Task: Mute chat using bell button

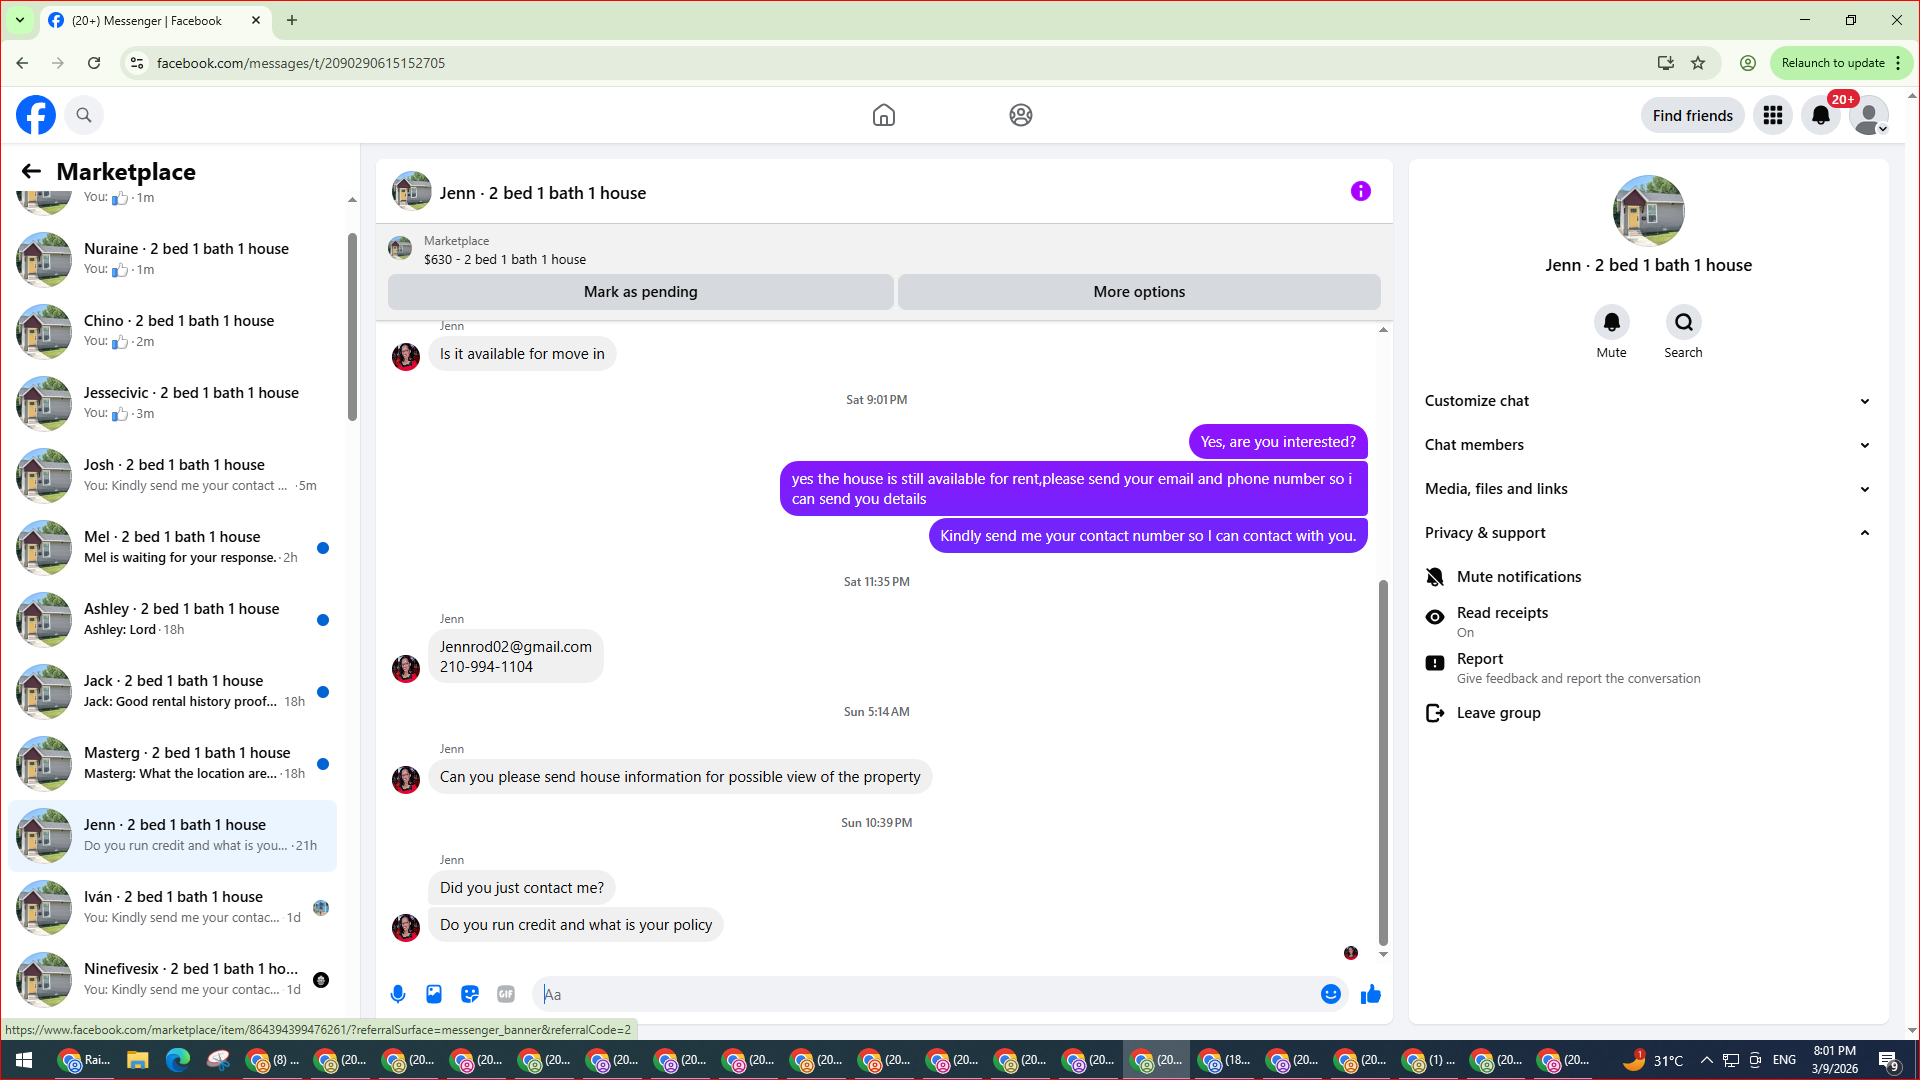Action: [x=1611, y=323]
